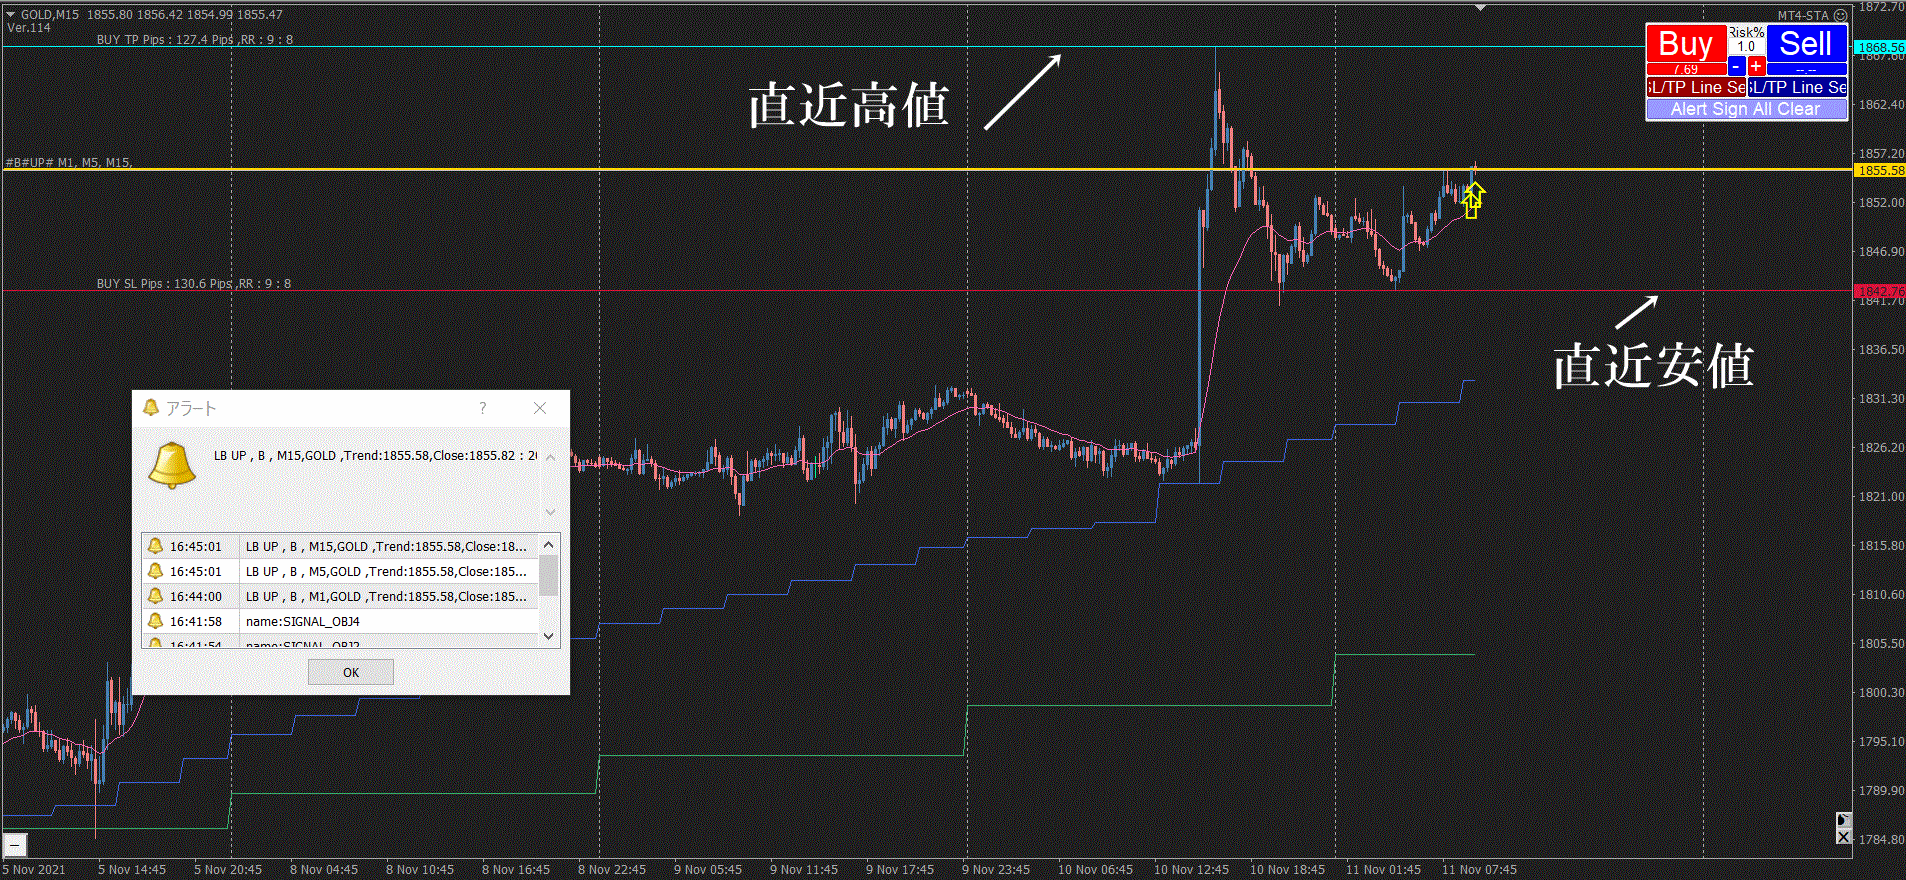Select the 16:44:00 M1,GOLD alert row
Viewport: 1906px width, 880px height.
pyautogui.click(x=341, y=596)
